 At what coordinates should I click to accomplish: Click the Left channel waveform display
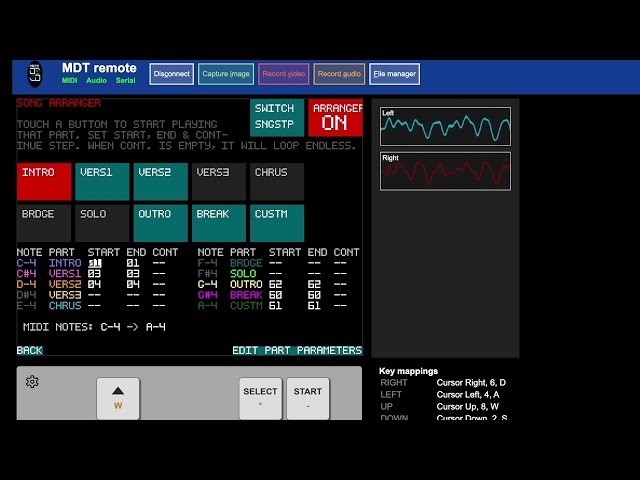pos(445,127)
